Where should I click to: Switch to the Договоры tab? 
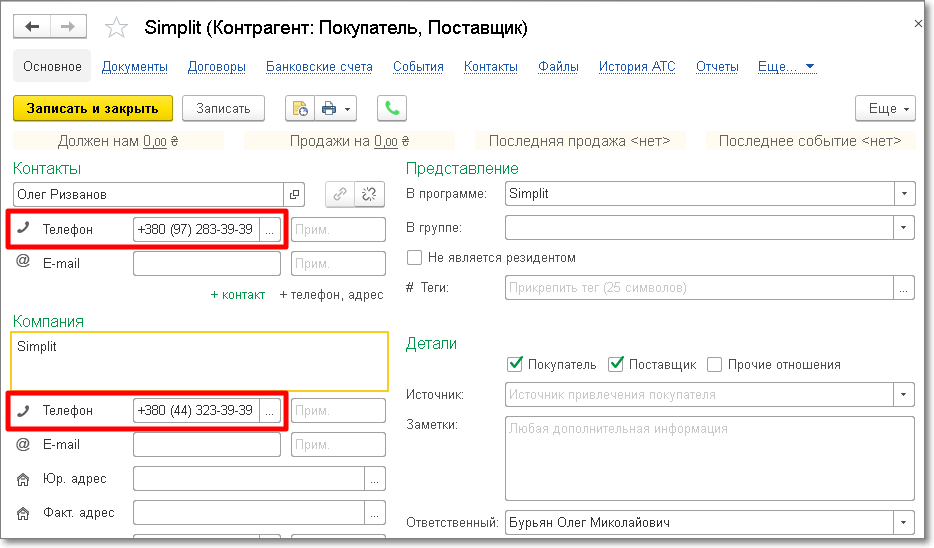pos(216,67)
